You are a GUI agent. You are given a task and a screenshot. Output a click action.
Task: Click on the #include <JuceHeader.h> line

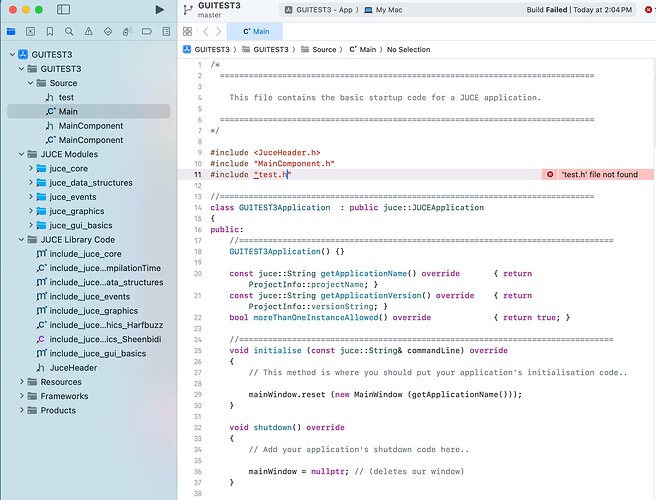[x=265, y=153]
